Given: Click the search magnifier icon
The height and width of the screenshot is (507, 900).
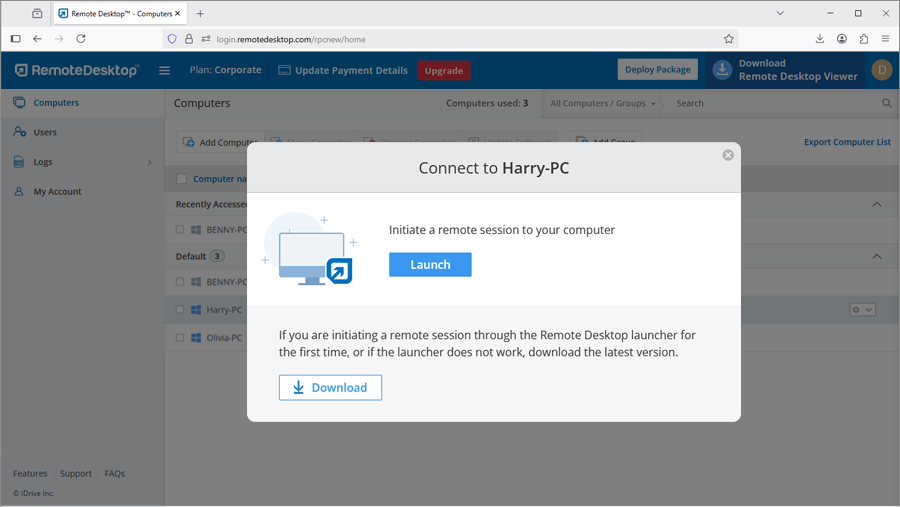Looking at the screenshot, I should coord(887,103).
